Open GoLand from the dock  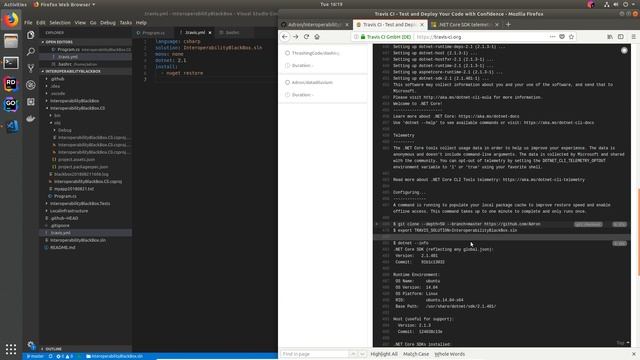click(11, 104)
